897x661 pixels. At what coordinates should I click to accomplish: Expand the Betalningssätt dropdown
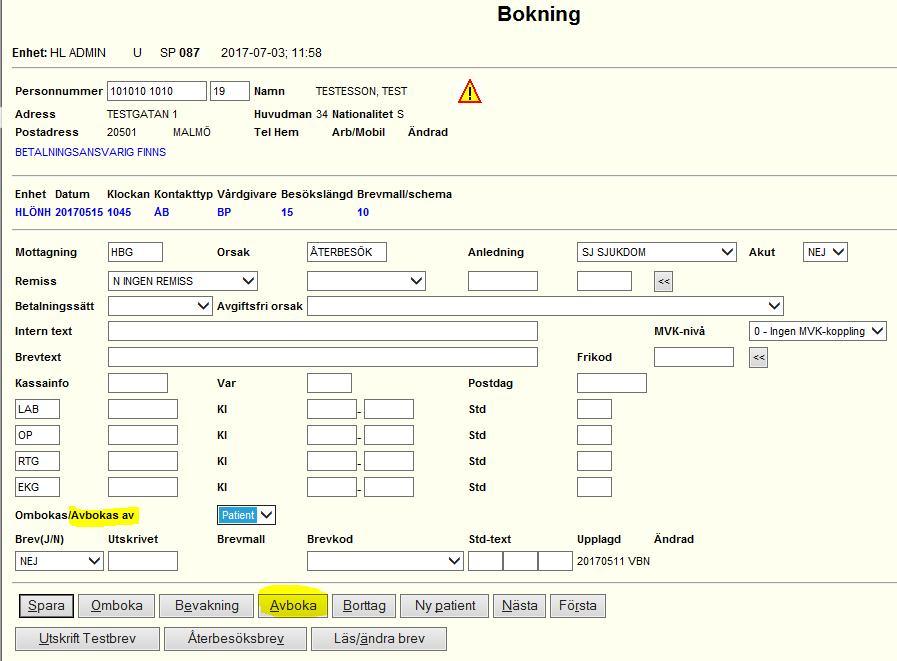(160, 306)
